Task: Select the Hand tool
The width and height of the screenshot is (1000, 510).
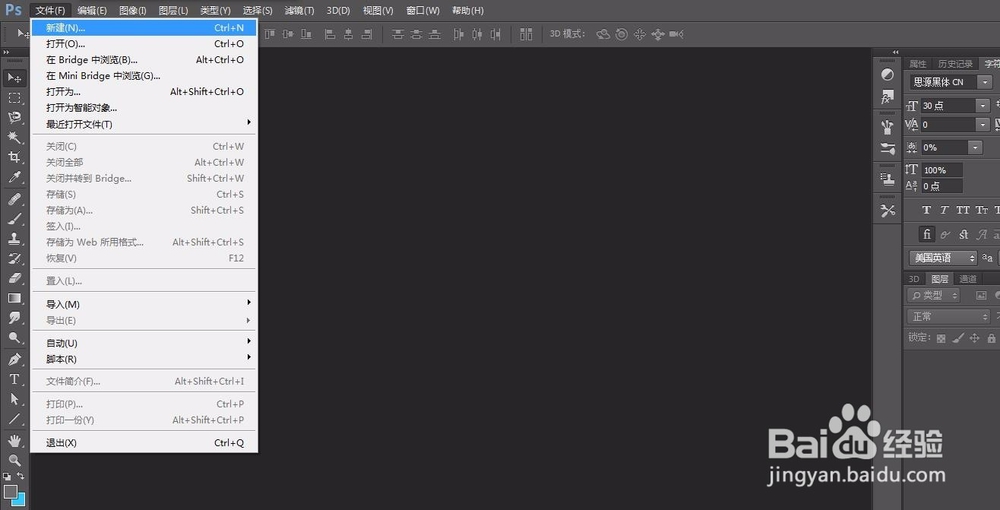Action: (14, 441)
